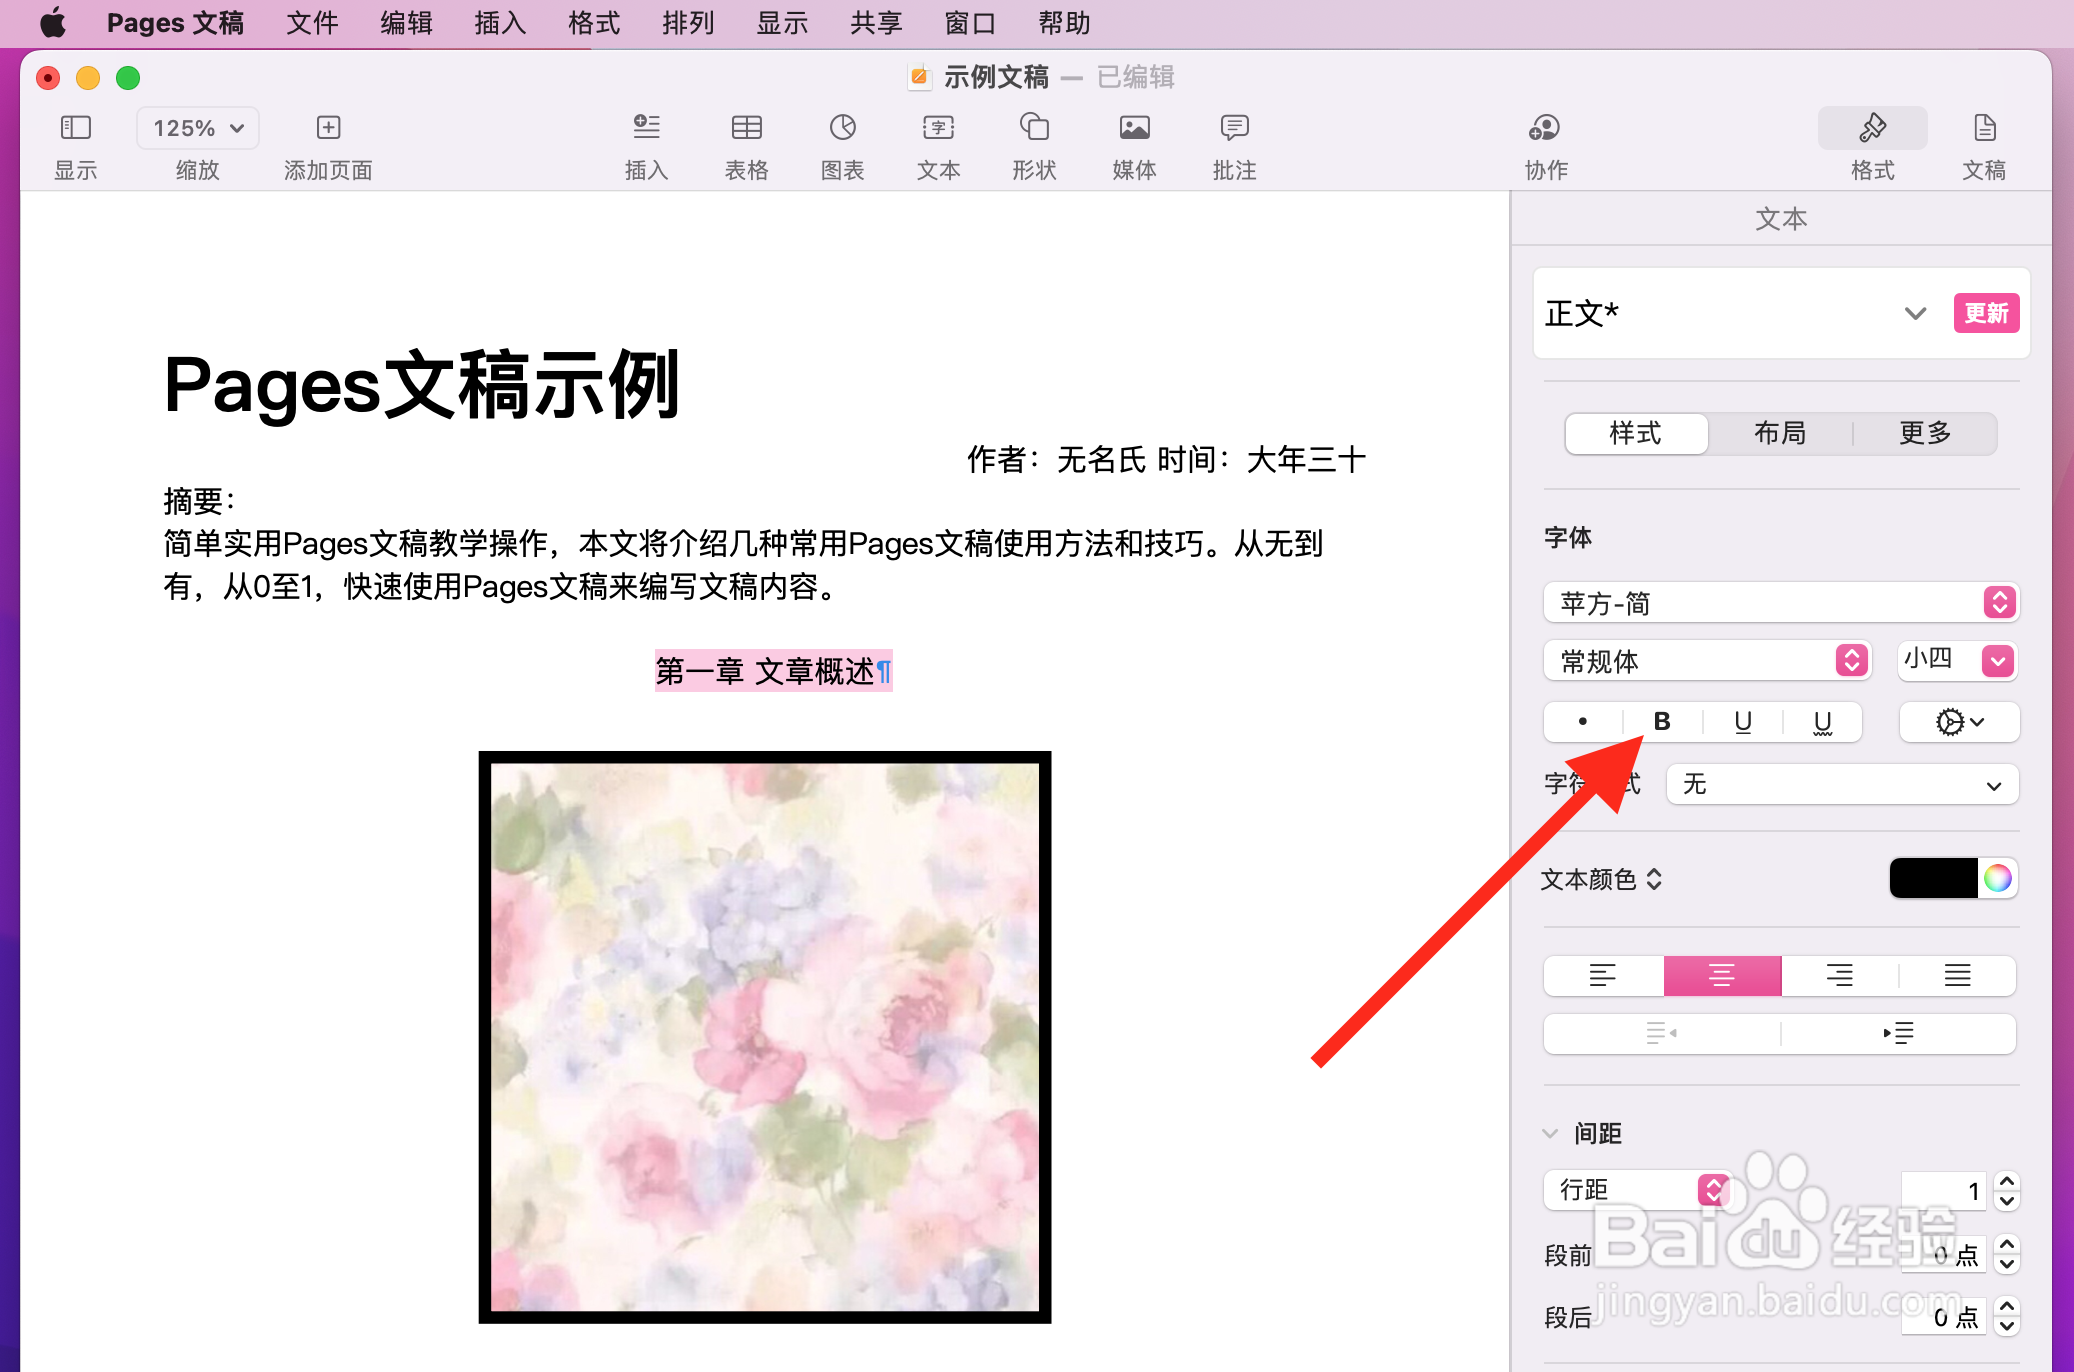Select the floral image in document

[x=765, y=1037]
